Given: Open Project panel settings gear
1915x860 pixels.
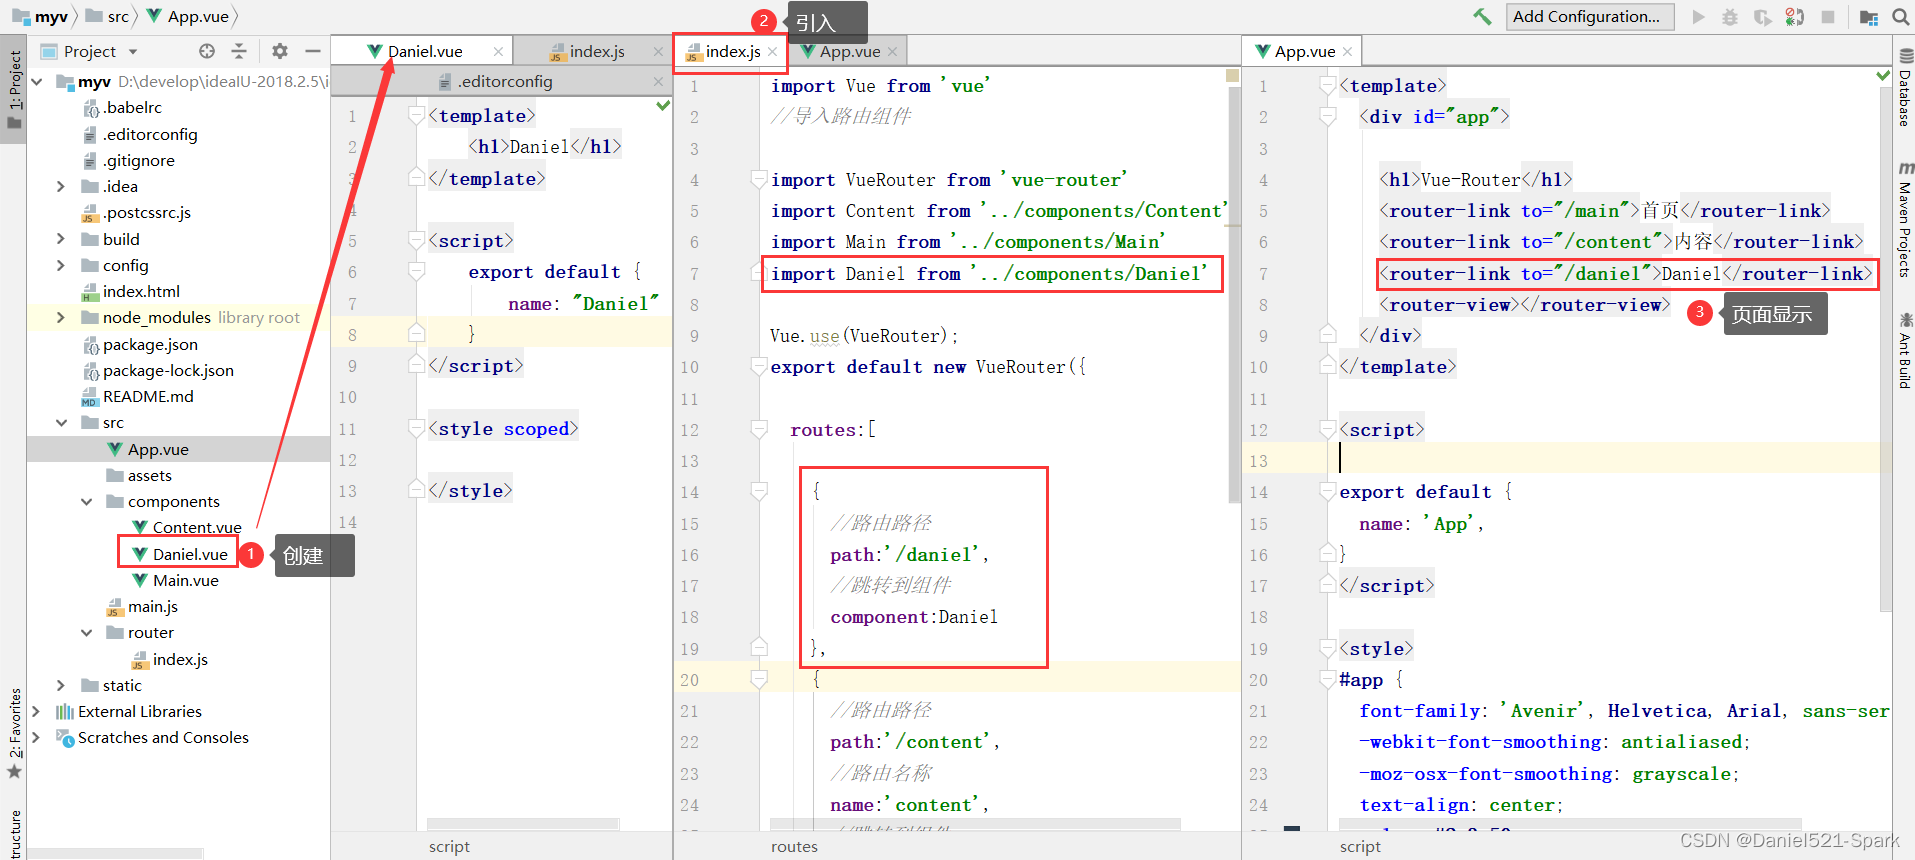Looking at the screenshot, I should (280, 51).
